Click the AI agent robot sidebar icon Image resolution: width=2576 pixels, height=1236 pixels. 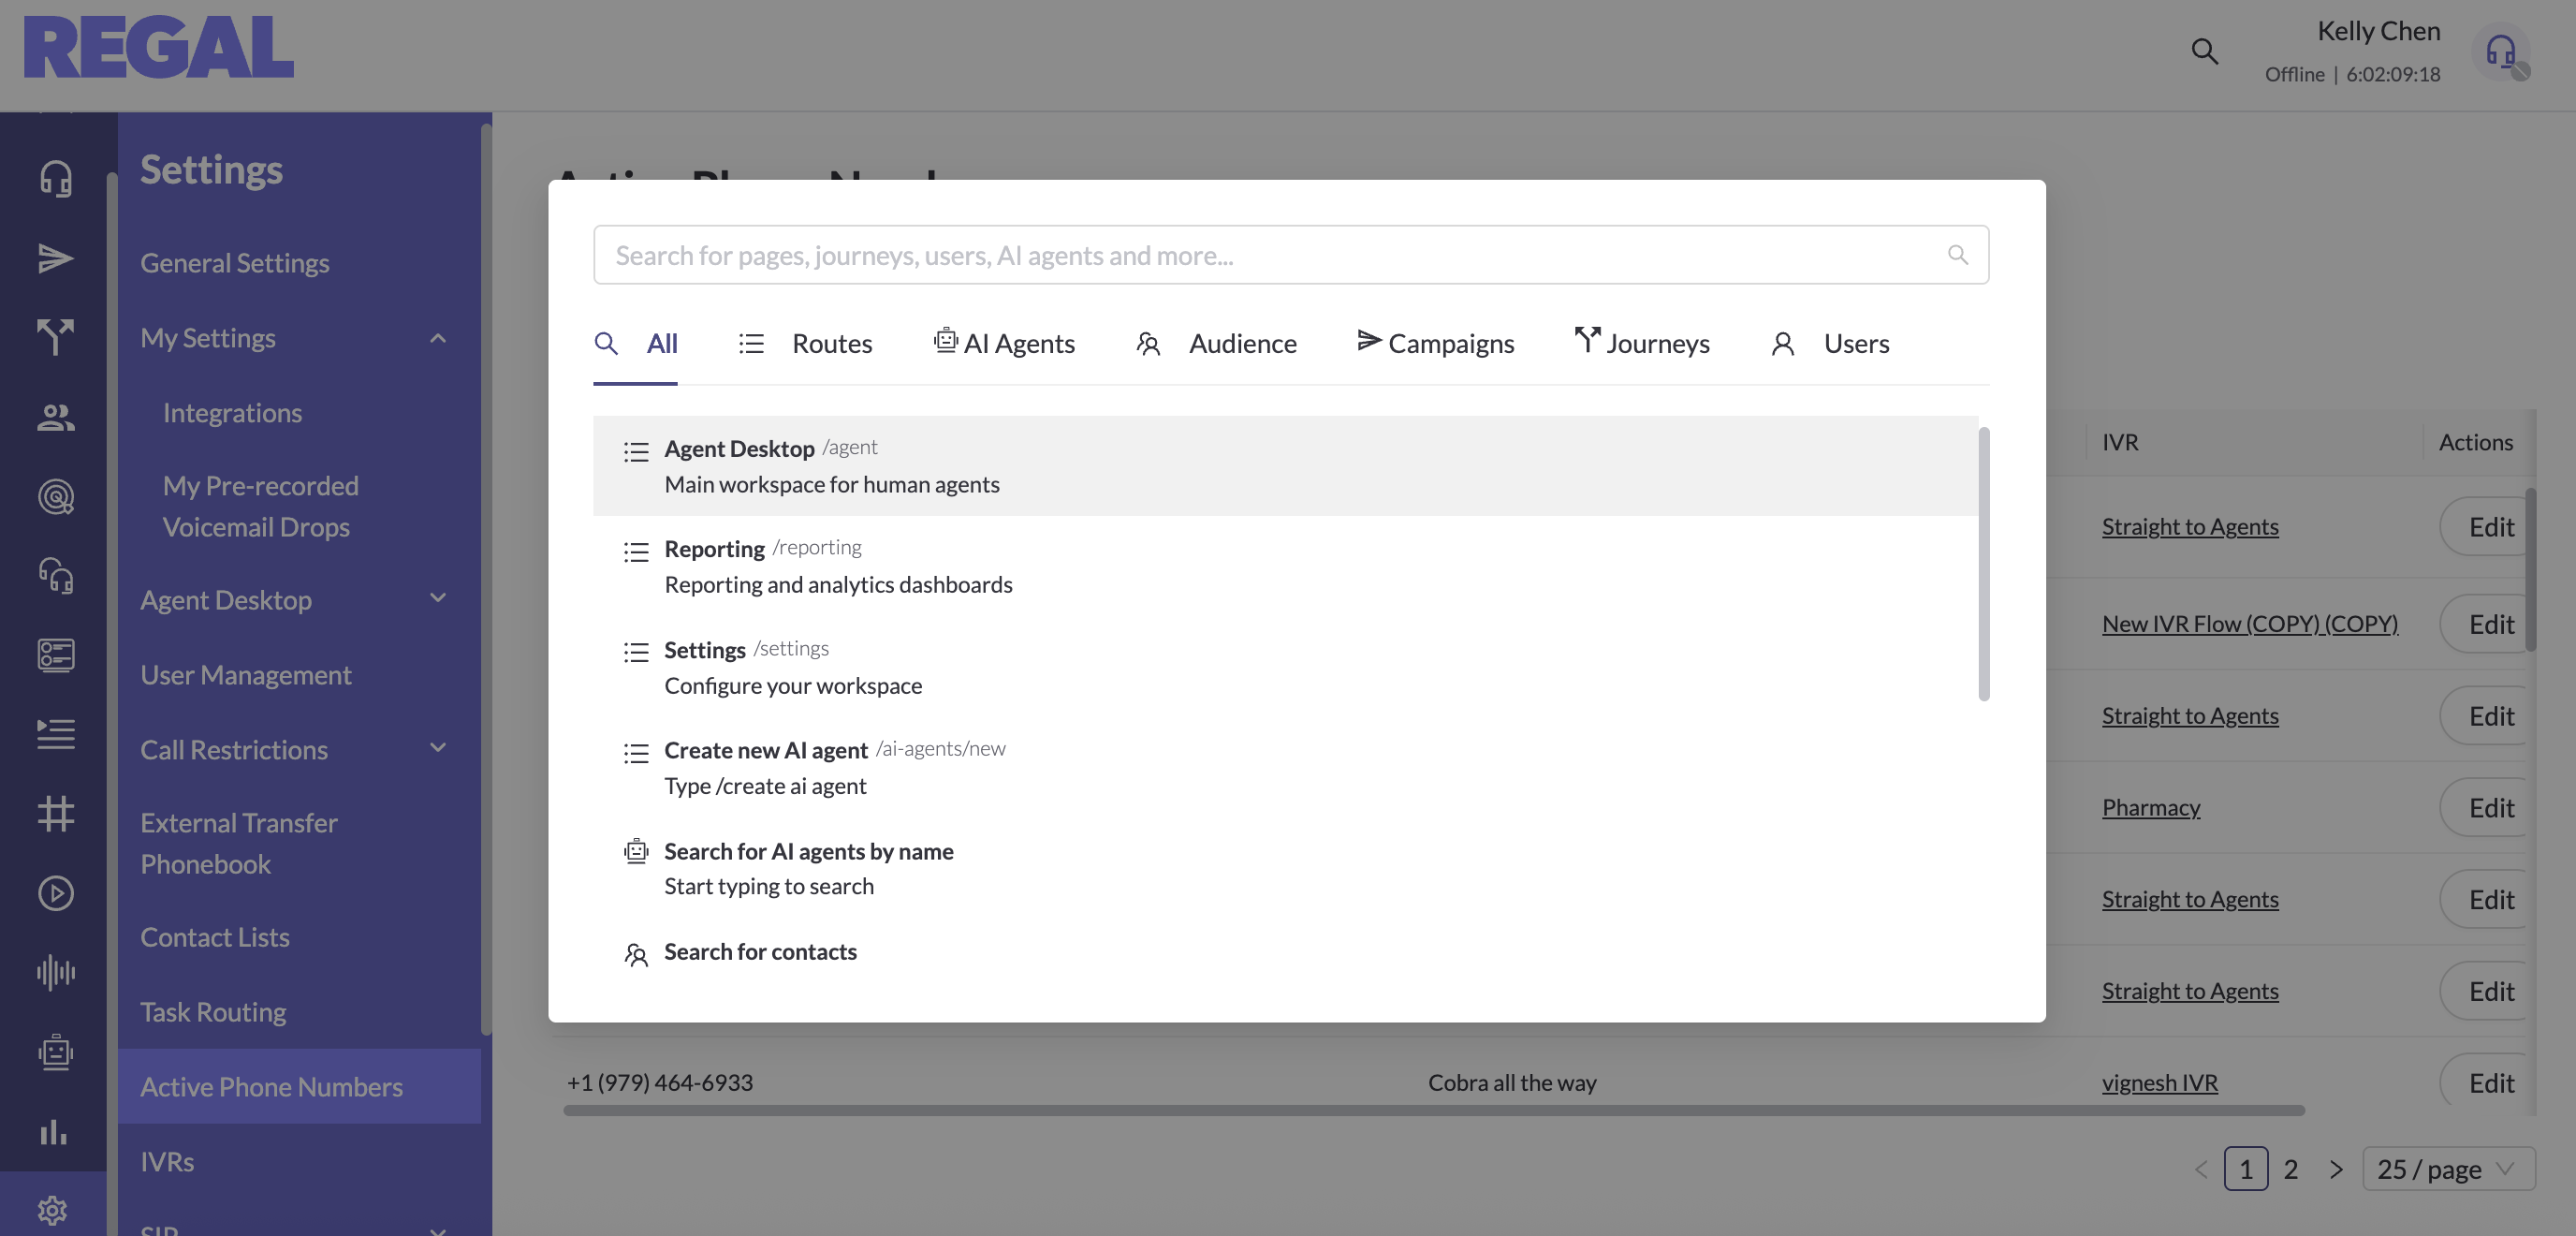click(56, 1052)
